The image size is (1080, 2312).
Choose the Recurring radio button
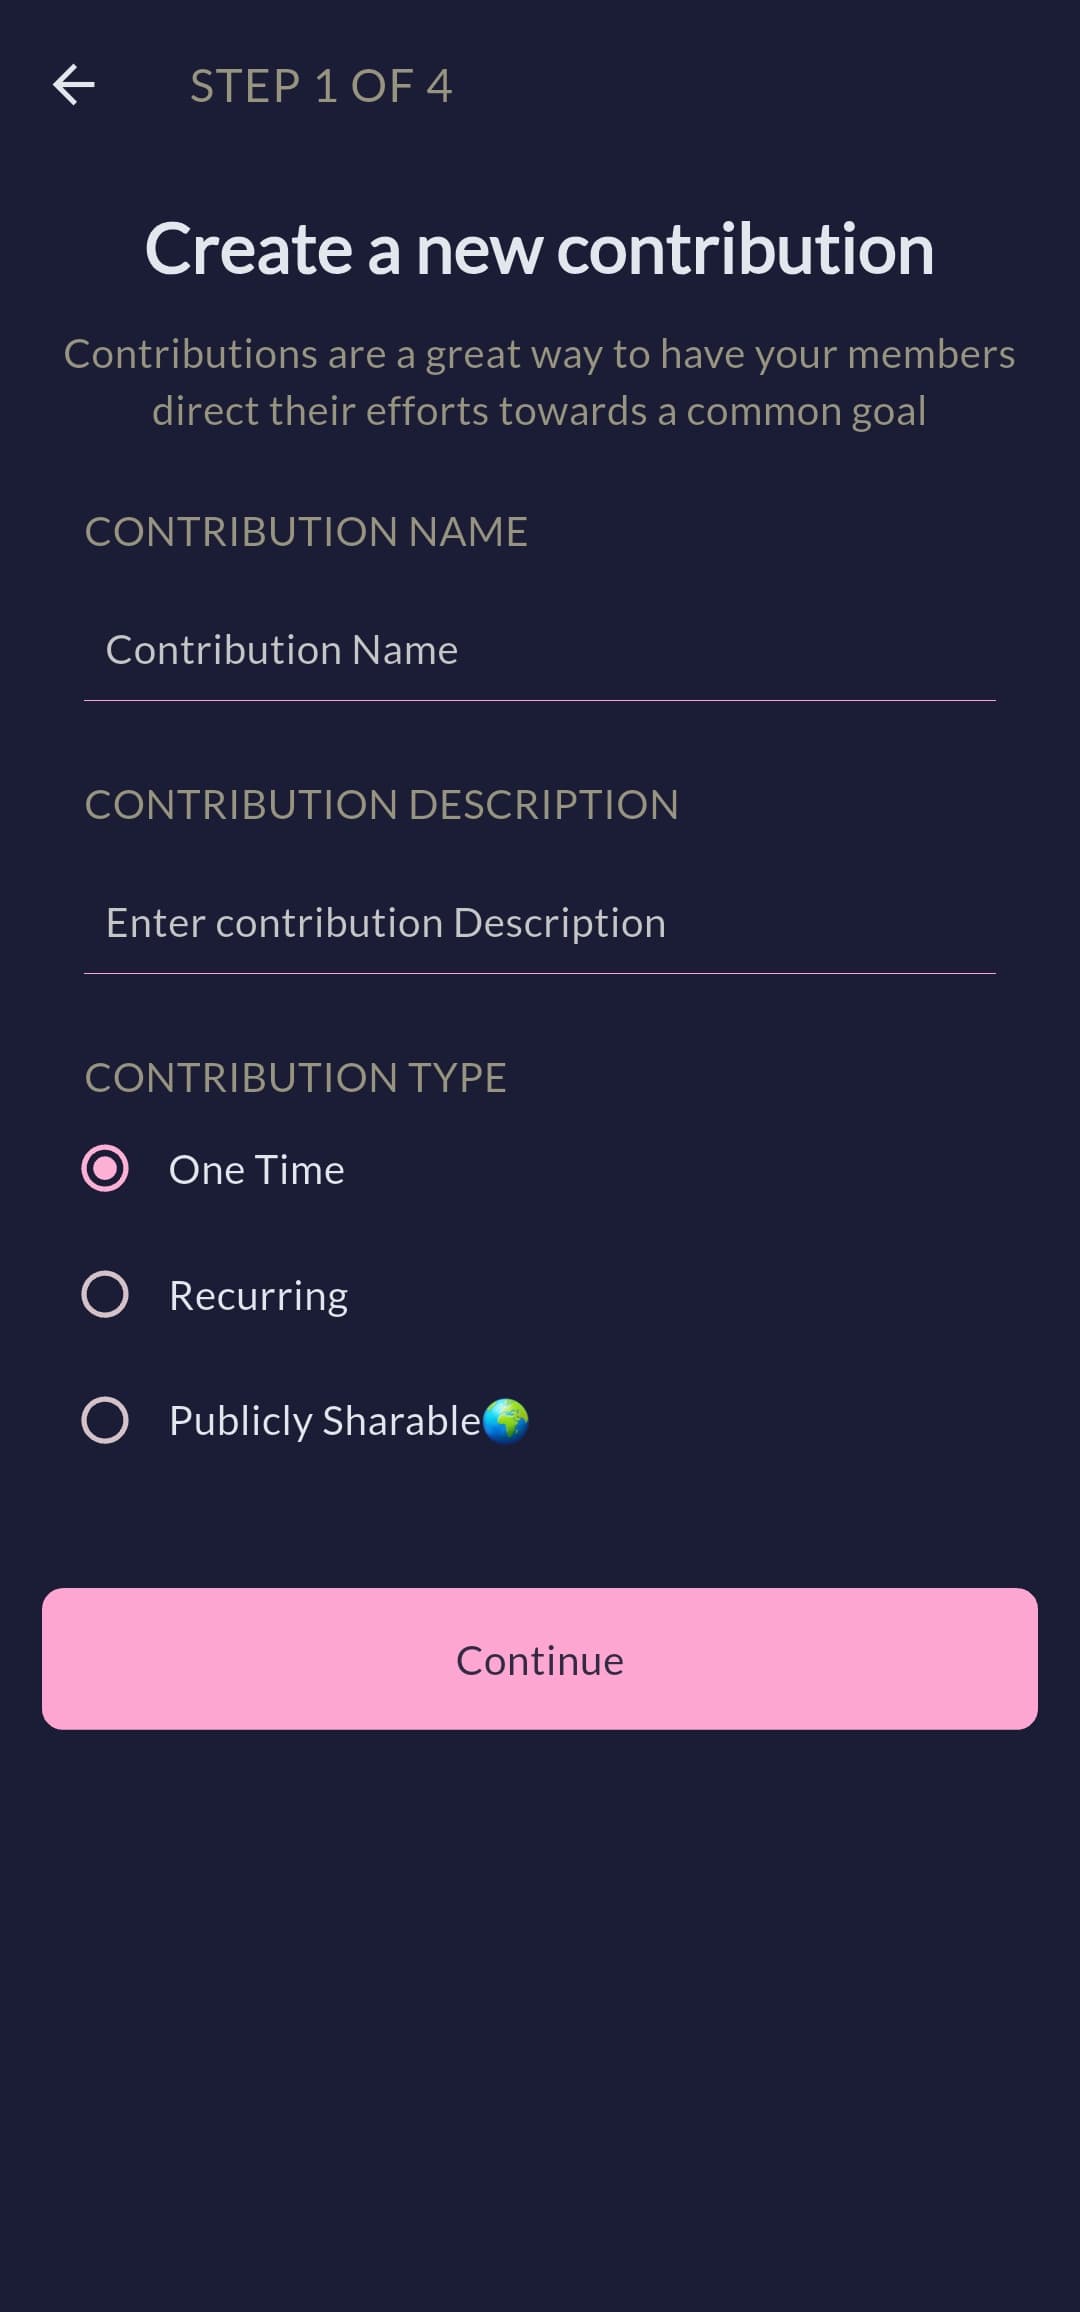[x=105, y=1294]
